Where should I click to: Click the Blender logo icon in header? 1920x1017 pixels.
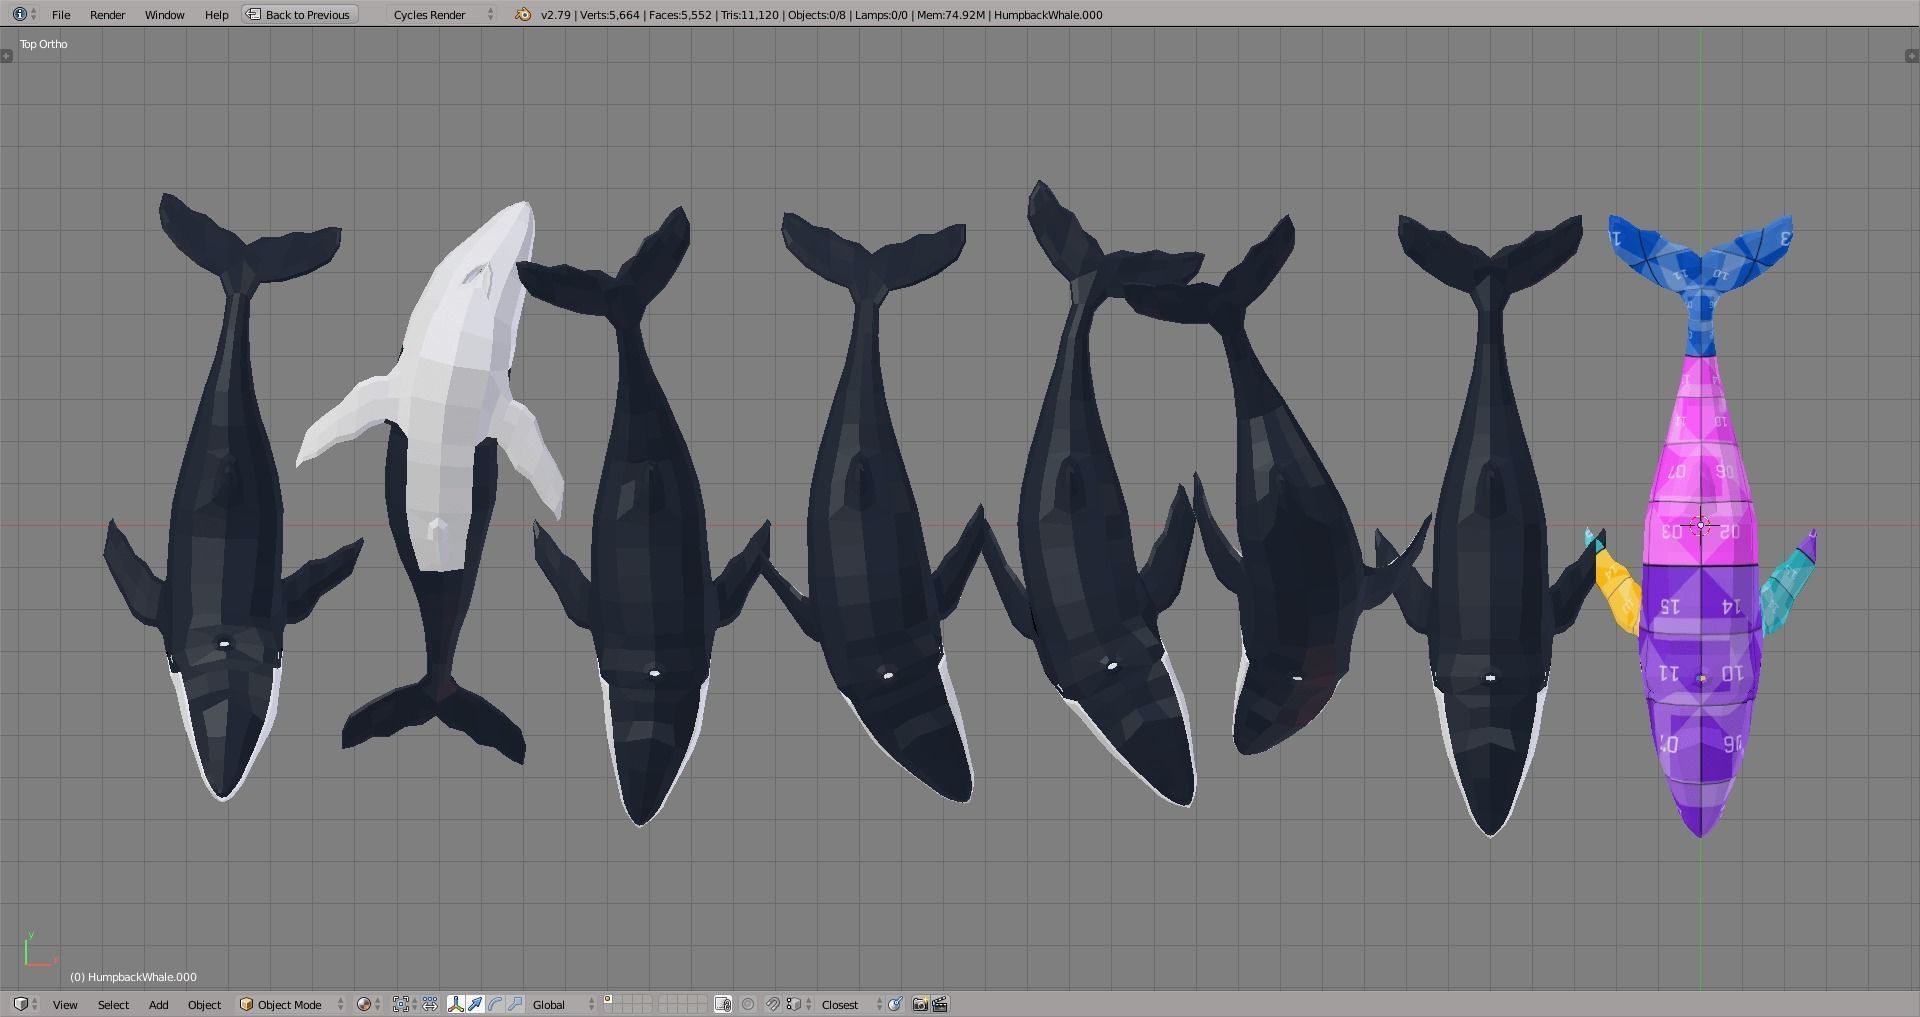tap(522, 14)
